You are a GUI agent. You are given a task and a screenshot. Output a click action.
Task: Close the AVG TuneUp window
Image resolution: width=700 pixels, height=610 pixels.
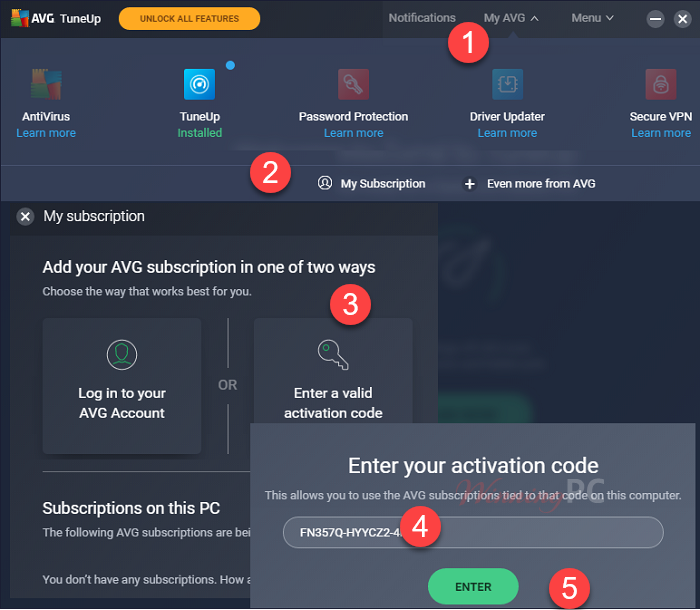coord(683,19)
